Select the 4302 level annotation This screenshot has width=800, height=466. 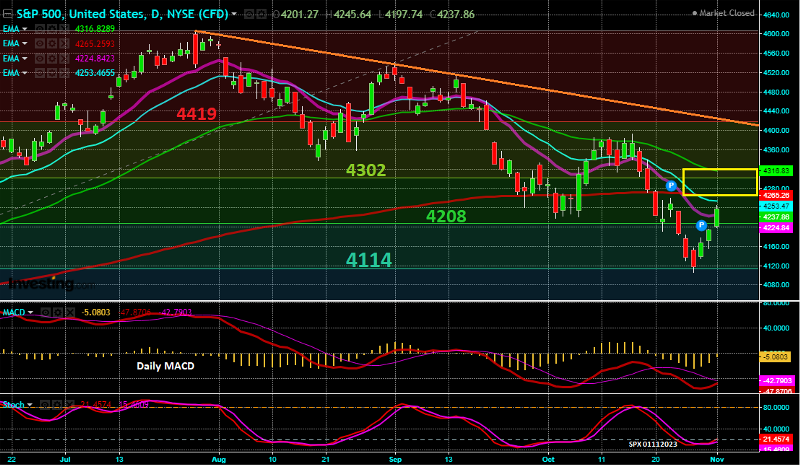pos(366,170)
